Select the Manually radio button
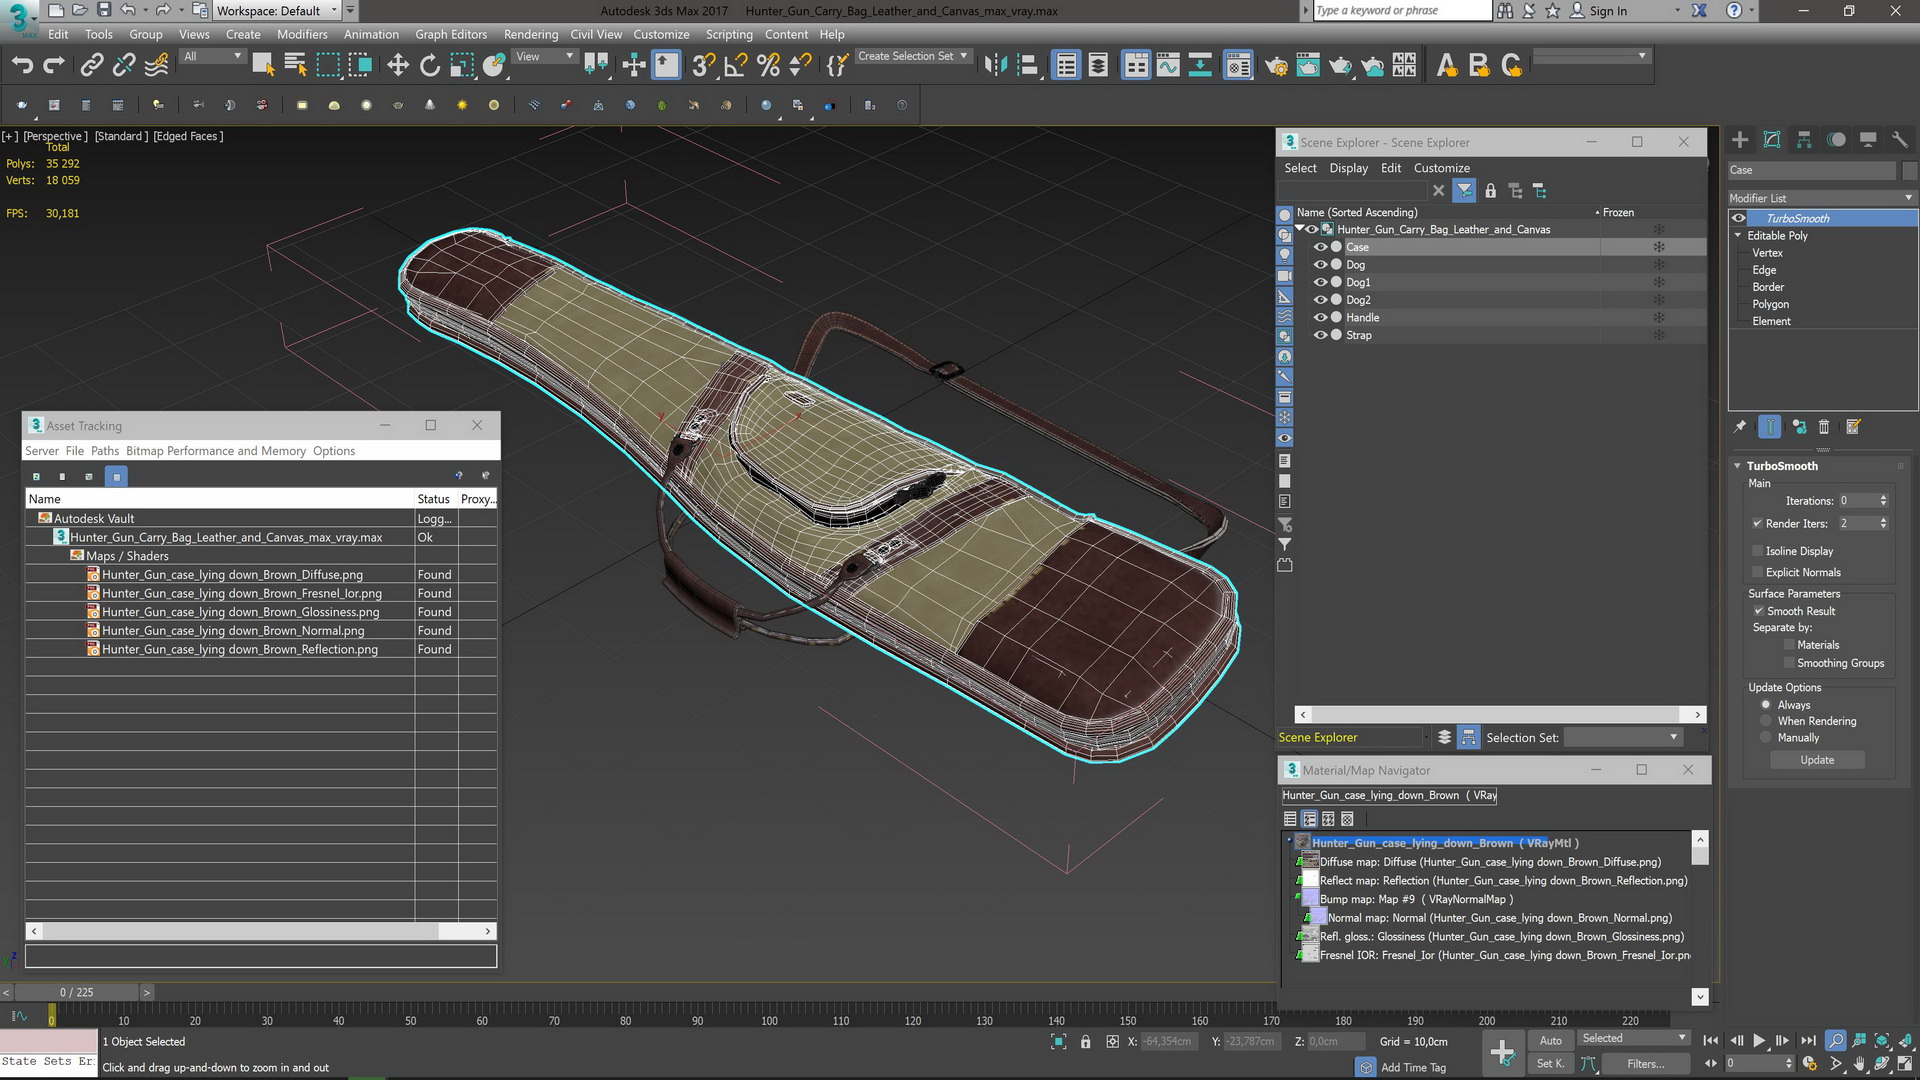This screenshot has width=1920, height=1080. 1766,738
